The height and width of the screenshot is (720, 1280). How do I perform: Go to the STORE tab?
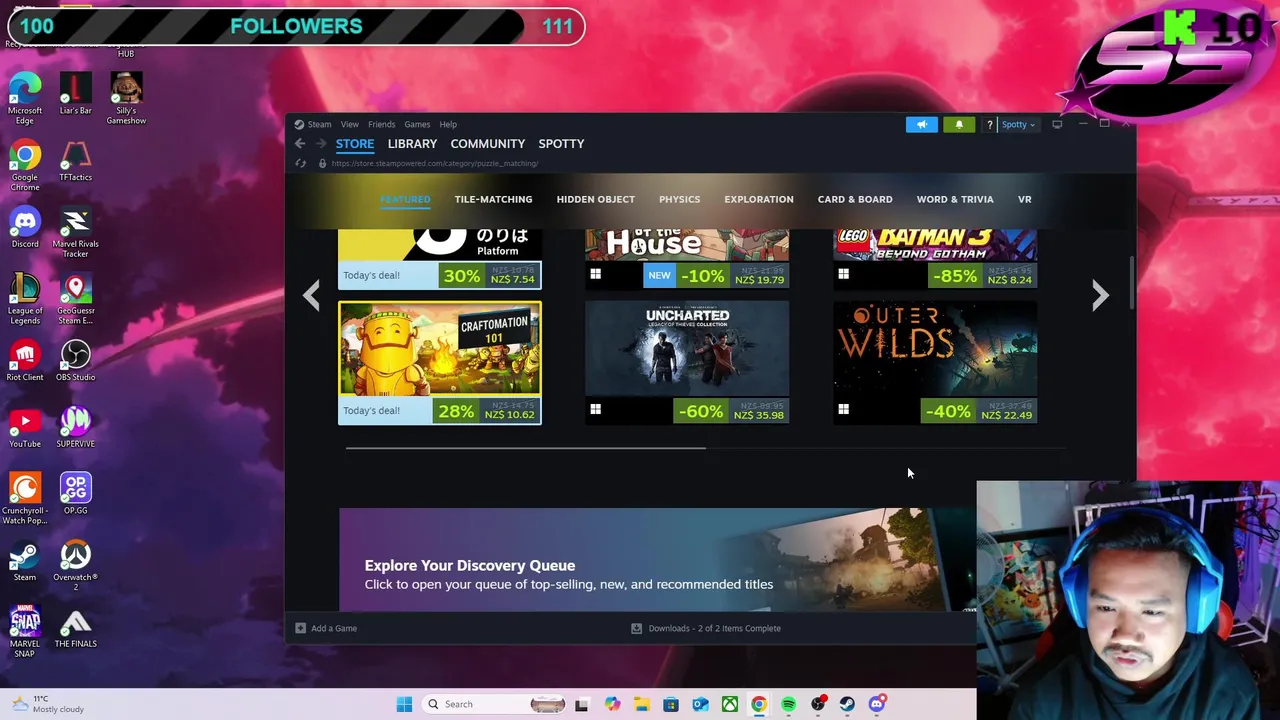(355, 144)
